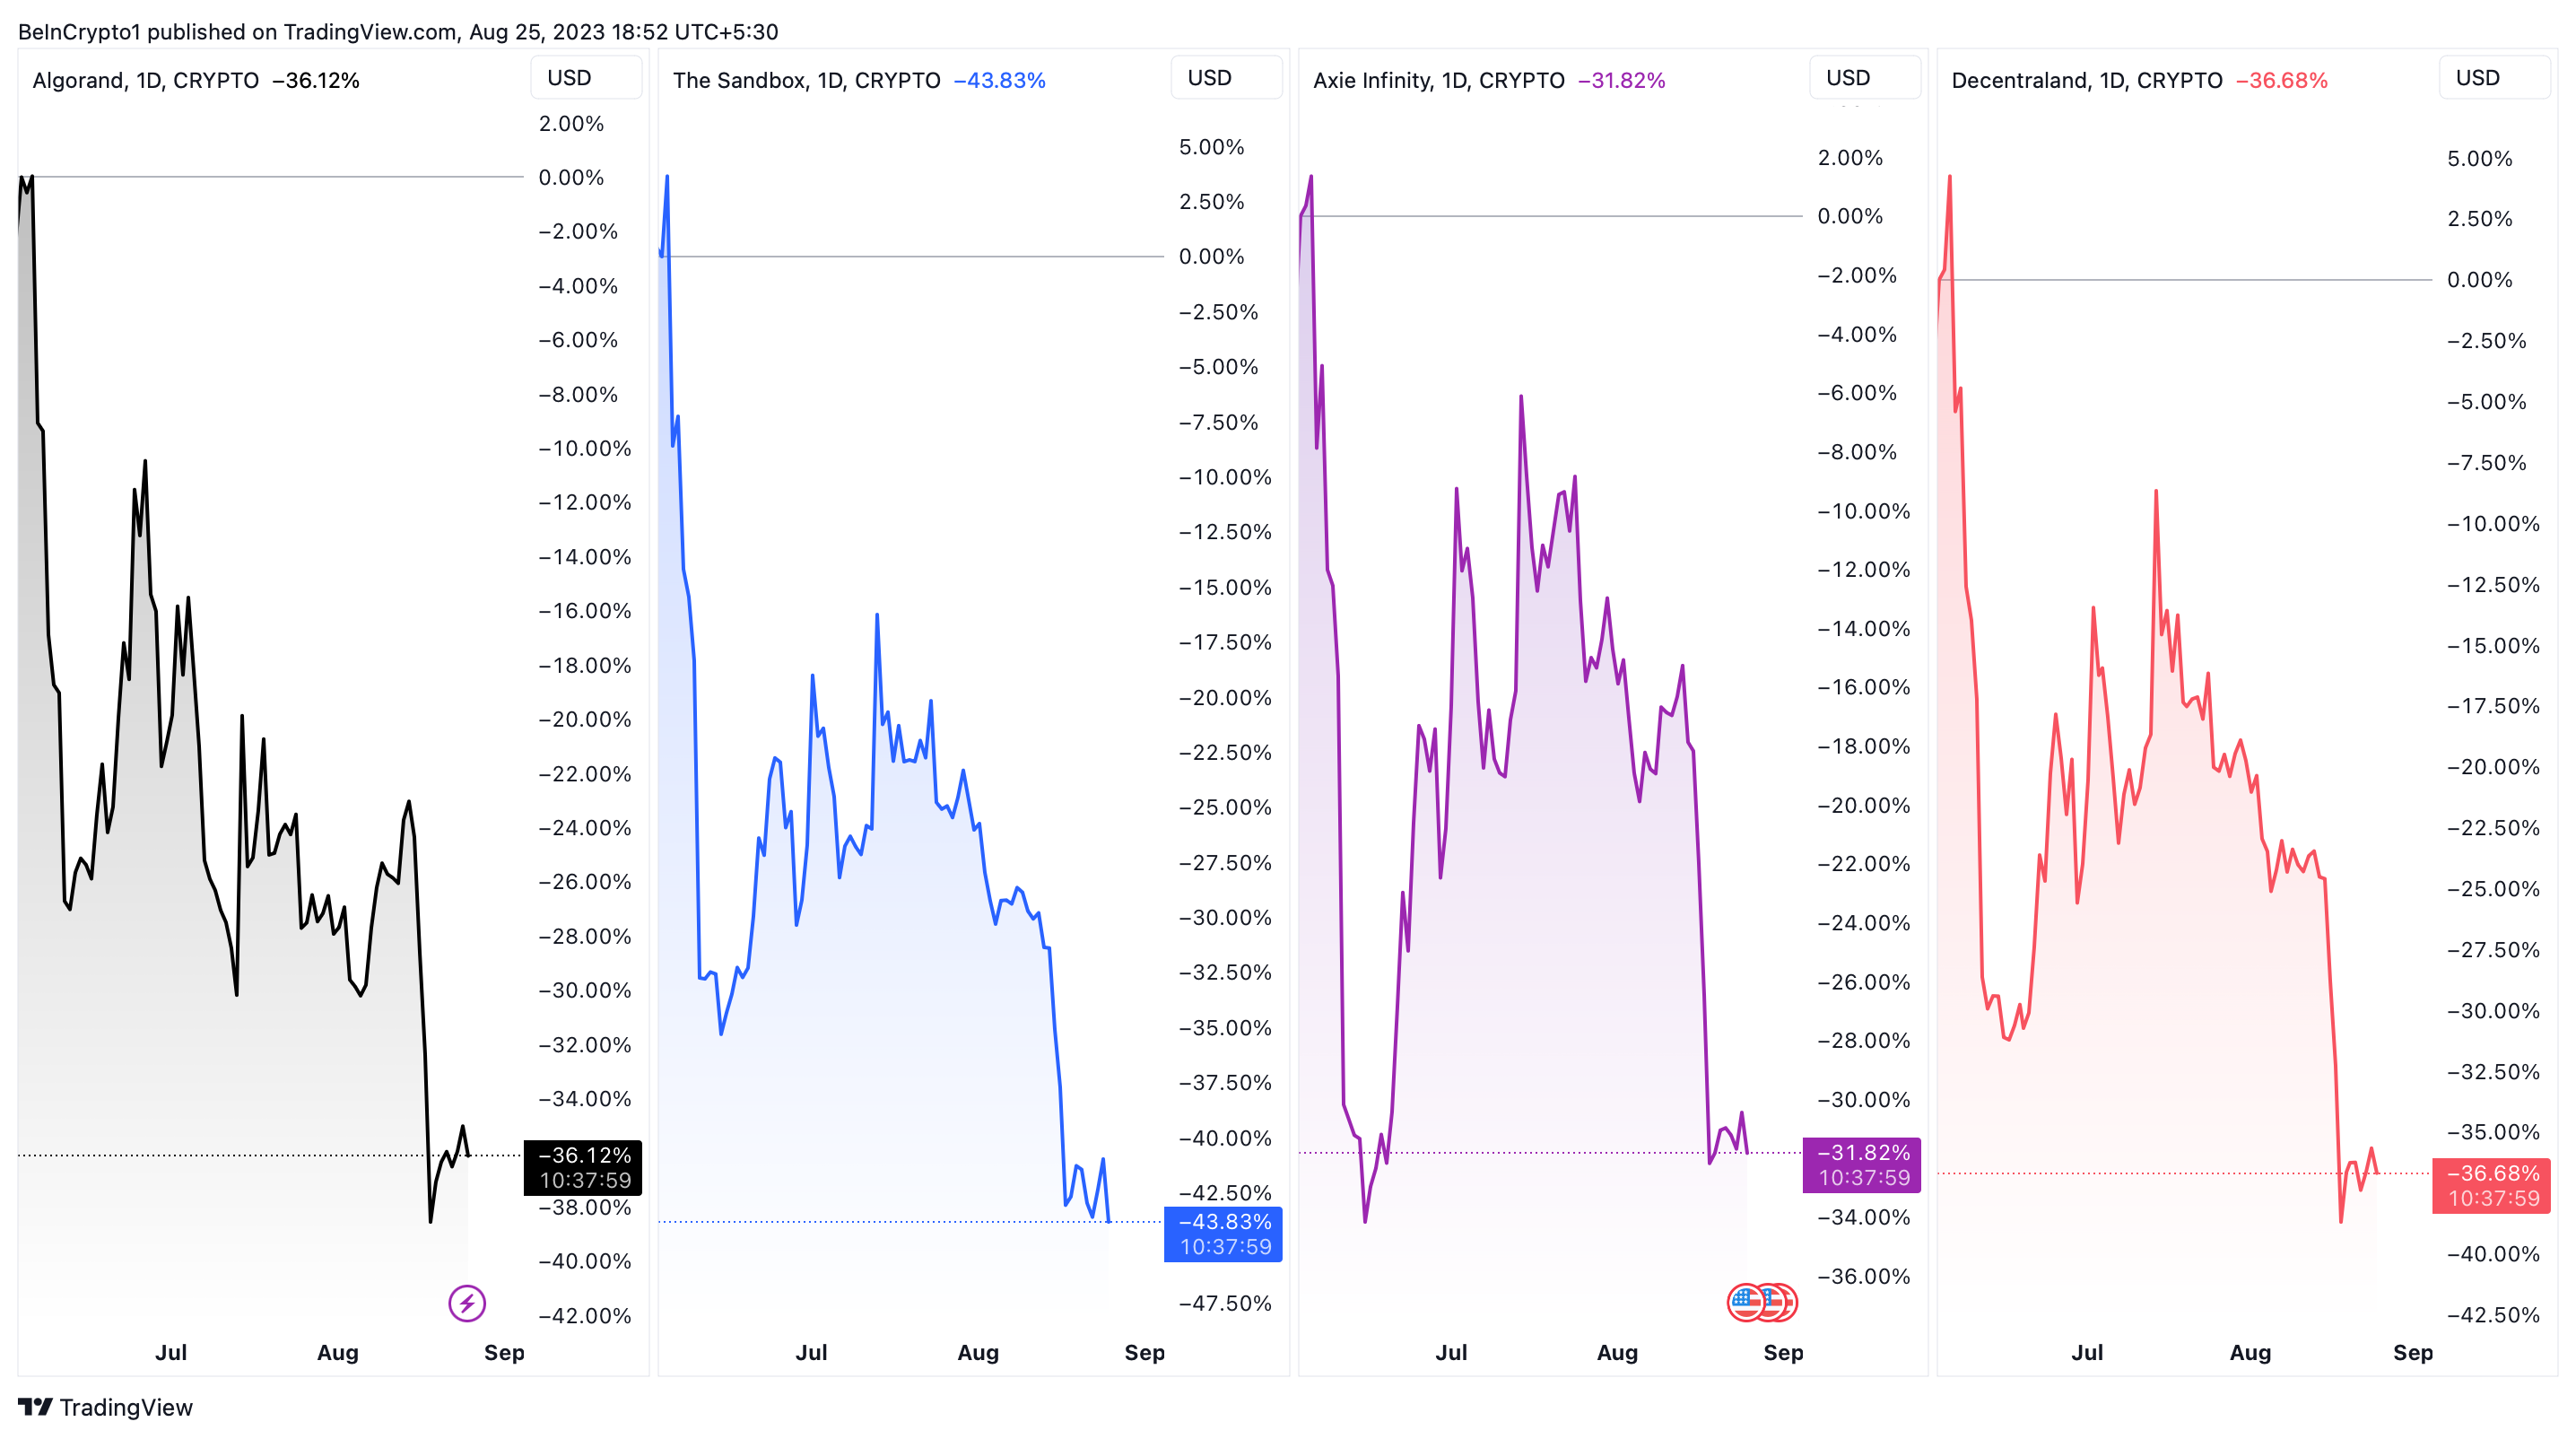Click the red −36.68% price label on Decentraland axis

(2491, 1185)
